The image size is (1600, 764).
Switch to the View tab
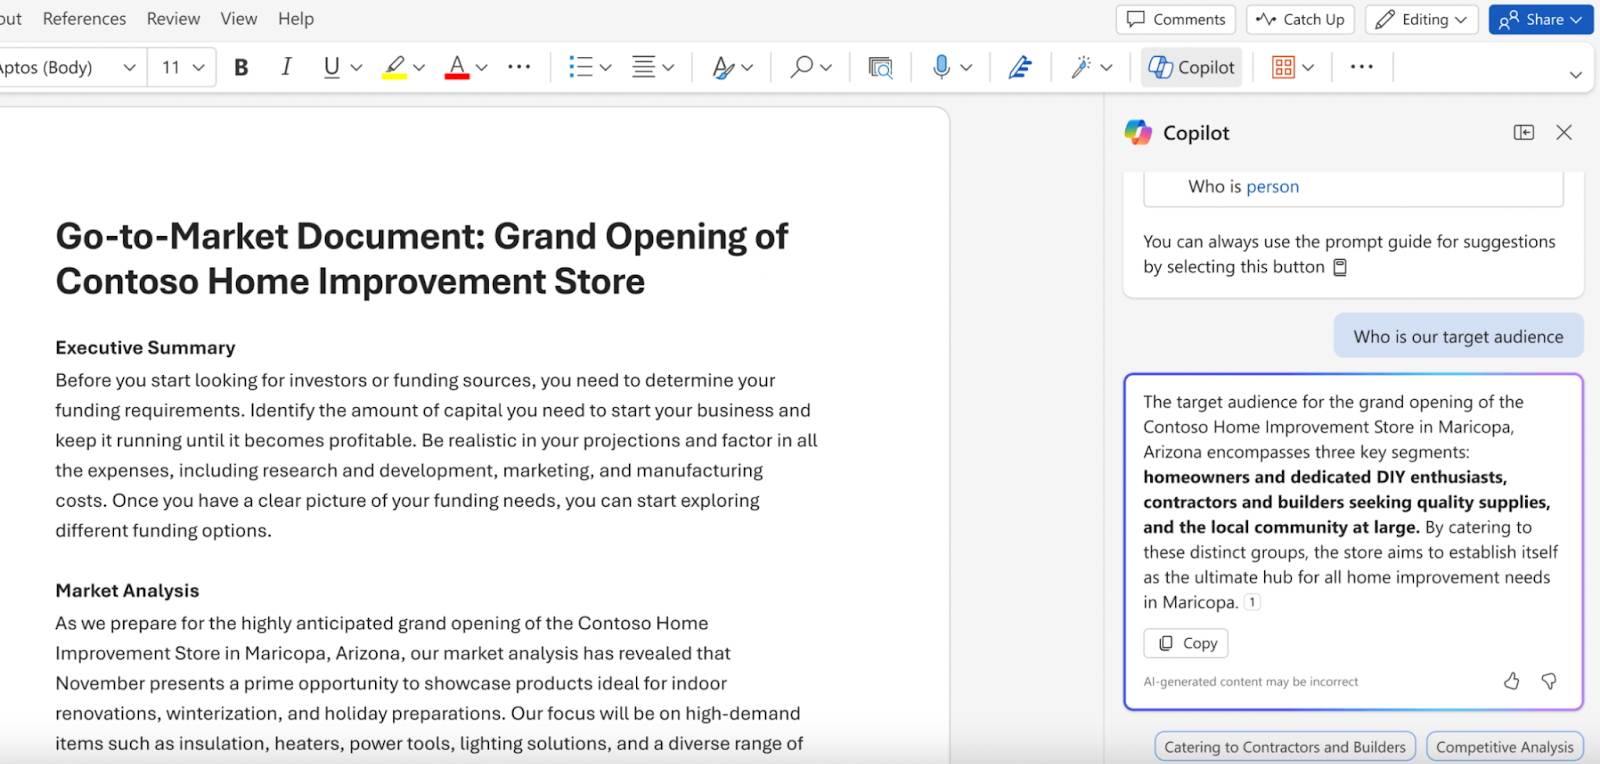coord(239,19)
